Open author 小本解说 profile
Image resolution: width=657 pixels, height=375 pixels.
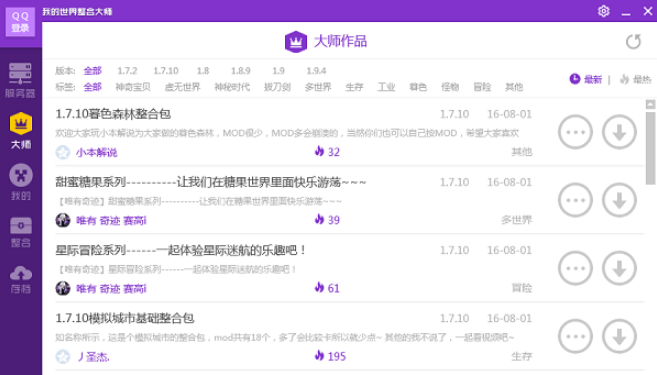click(x=96, y=152)
